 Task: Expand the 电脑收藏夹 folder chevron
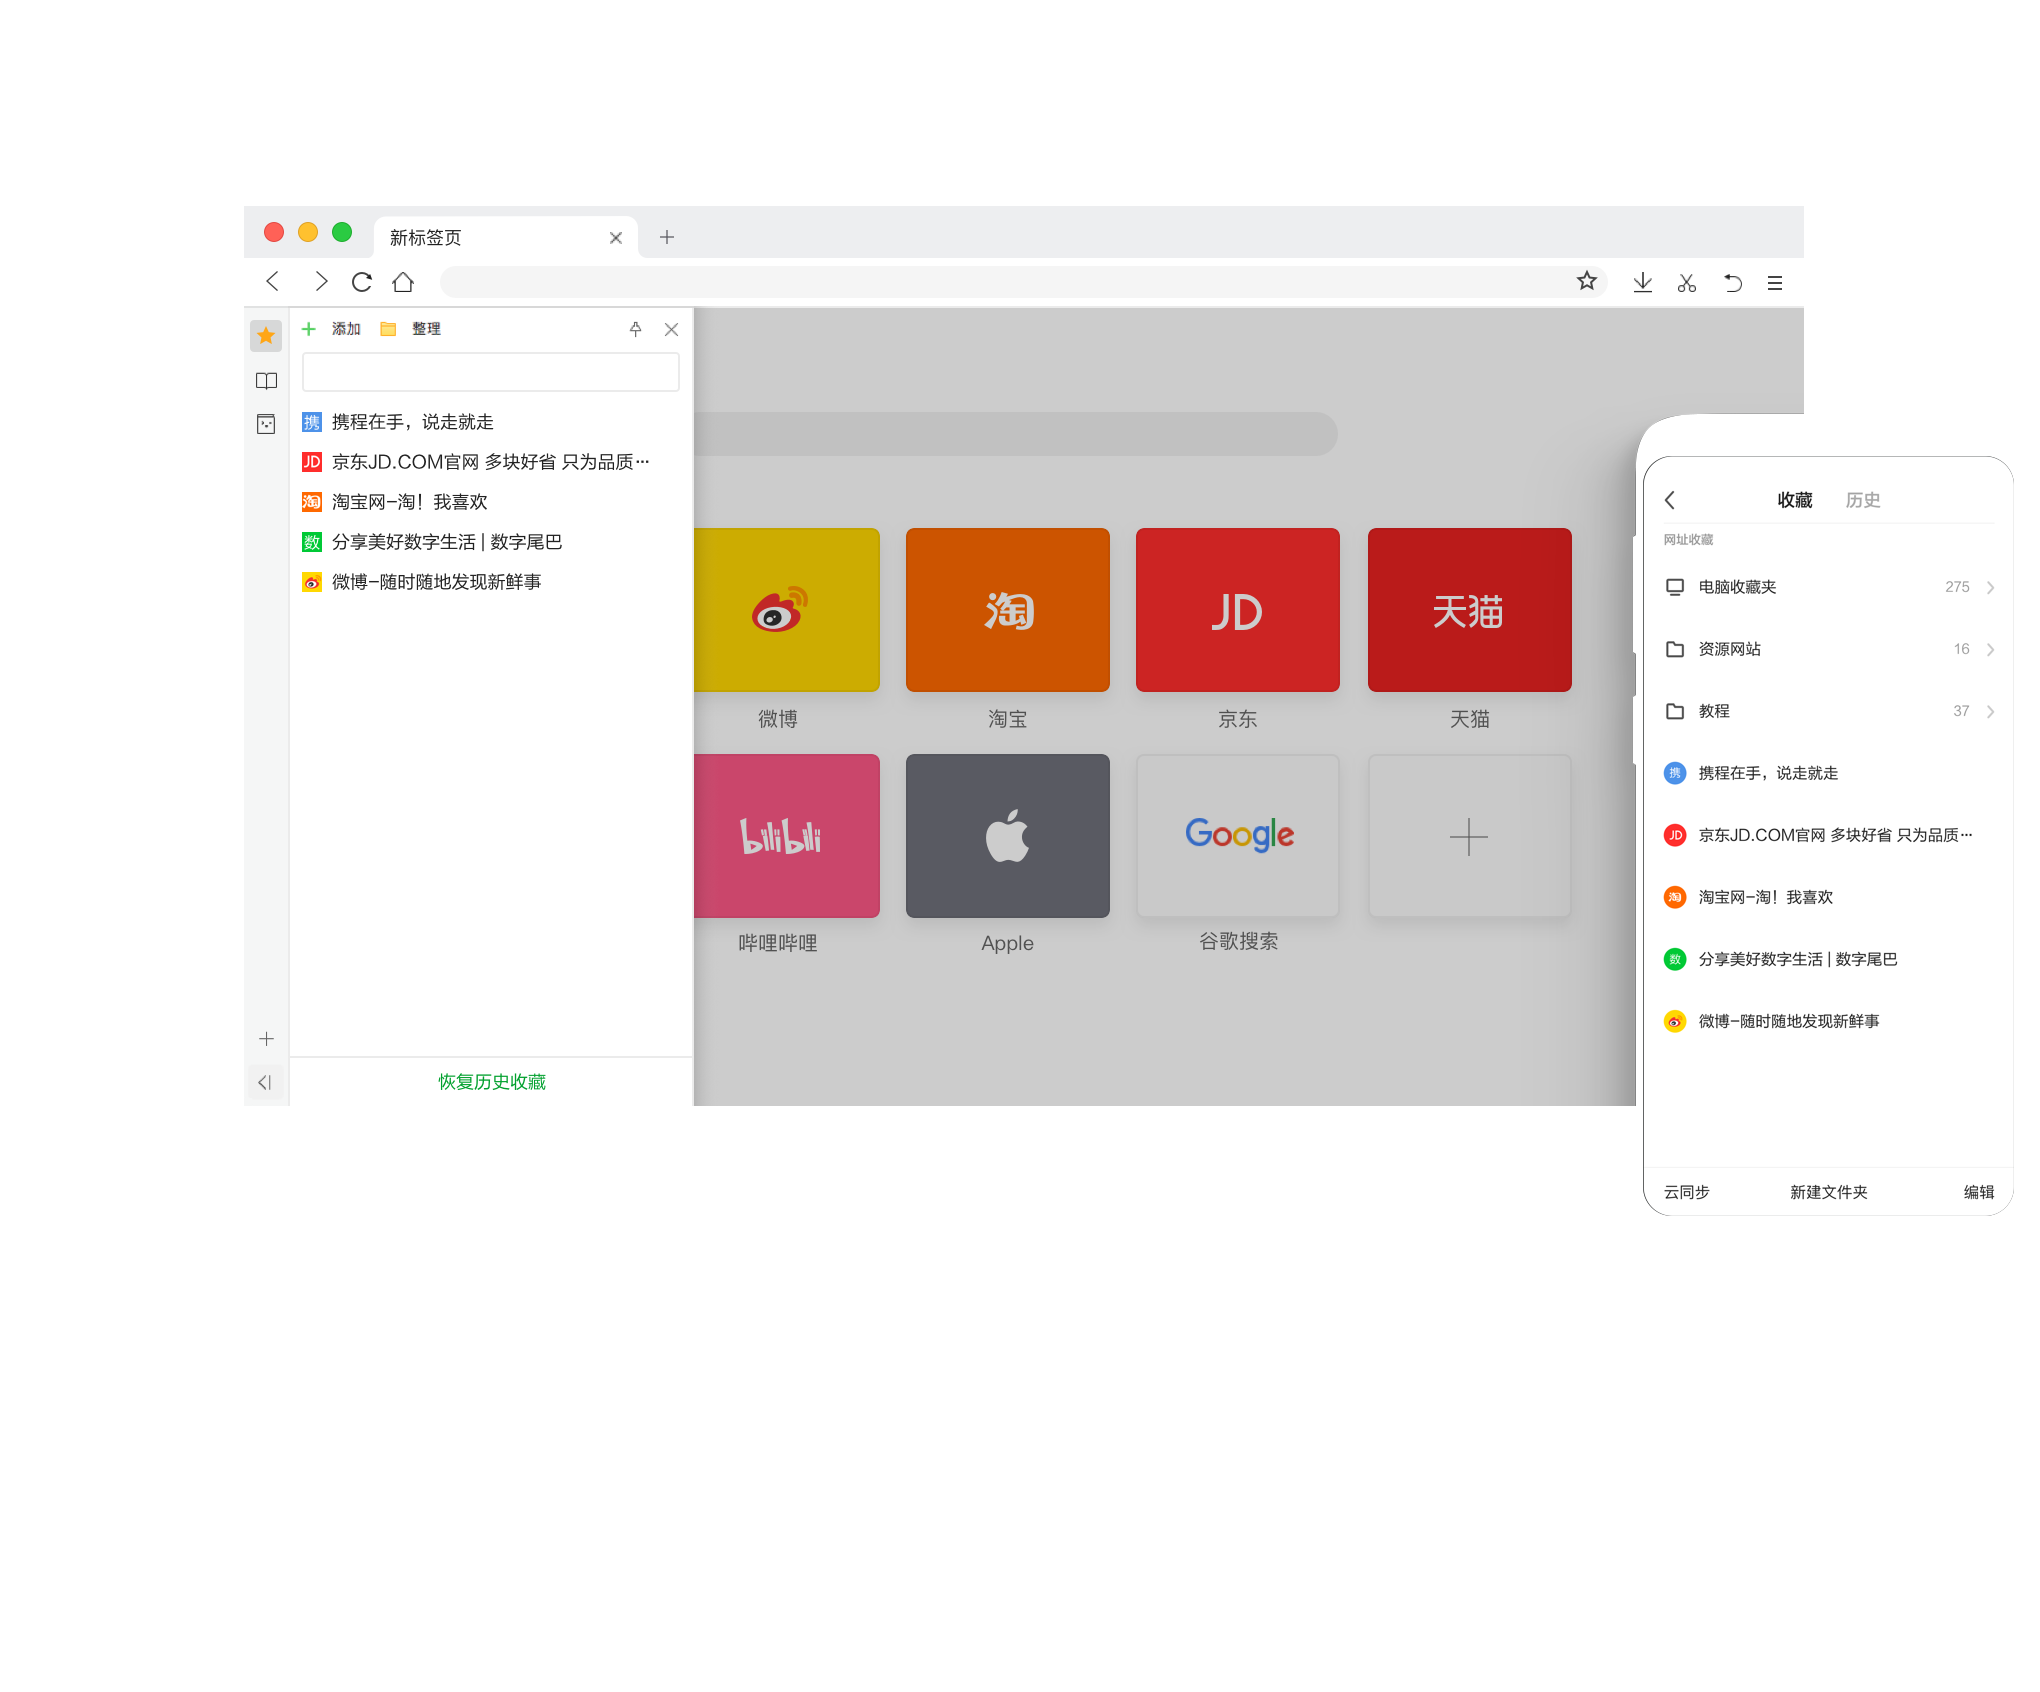(x=1990, y=588)
